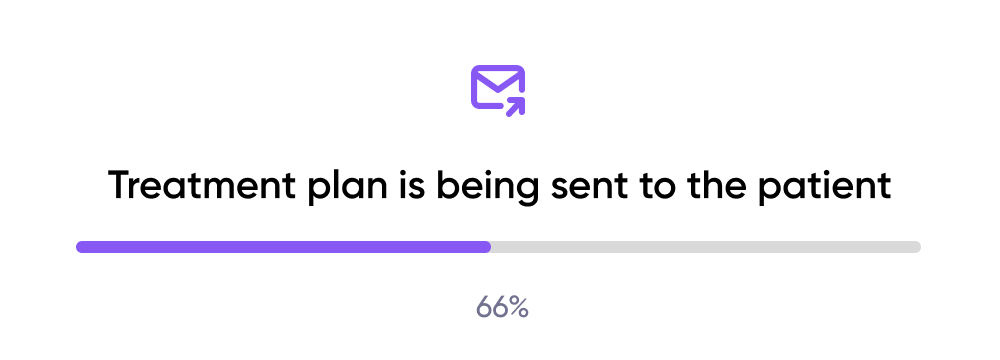Click the 66% progress label

(502, 308)
